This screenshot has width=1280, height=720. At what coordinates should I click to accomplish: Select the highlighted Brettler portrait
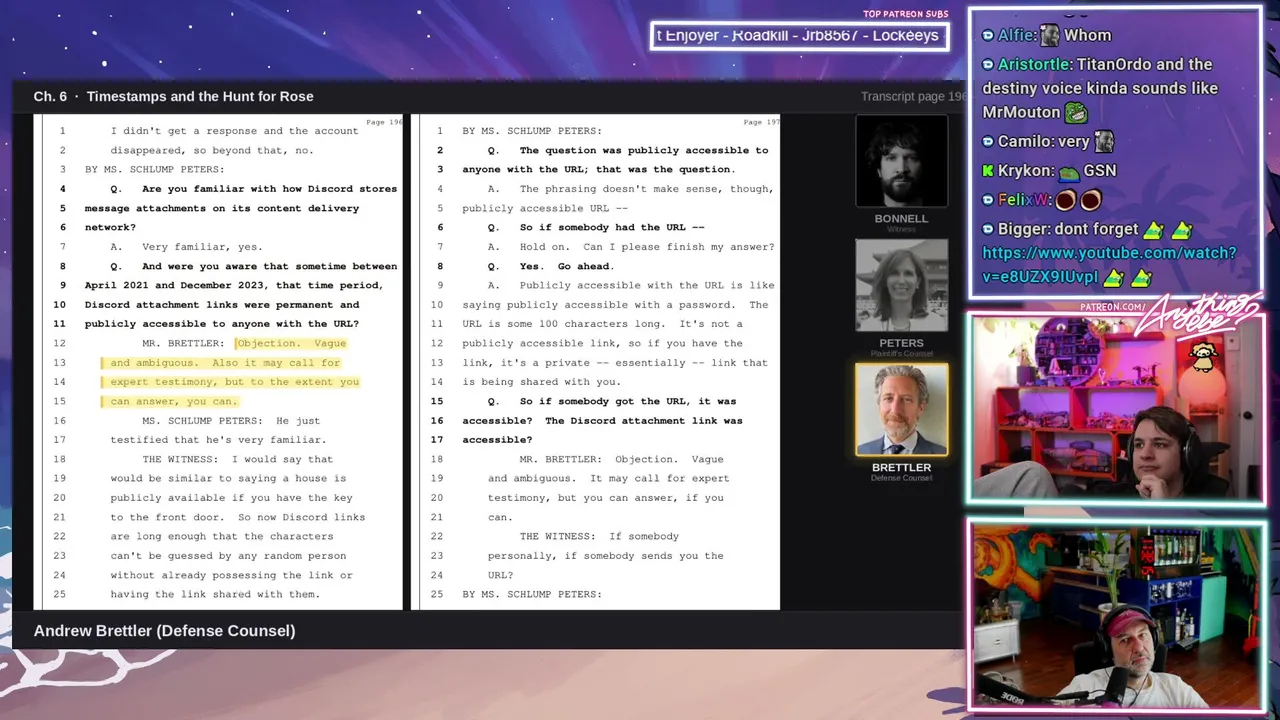click(x=901, y=409)
